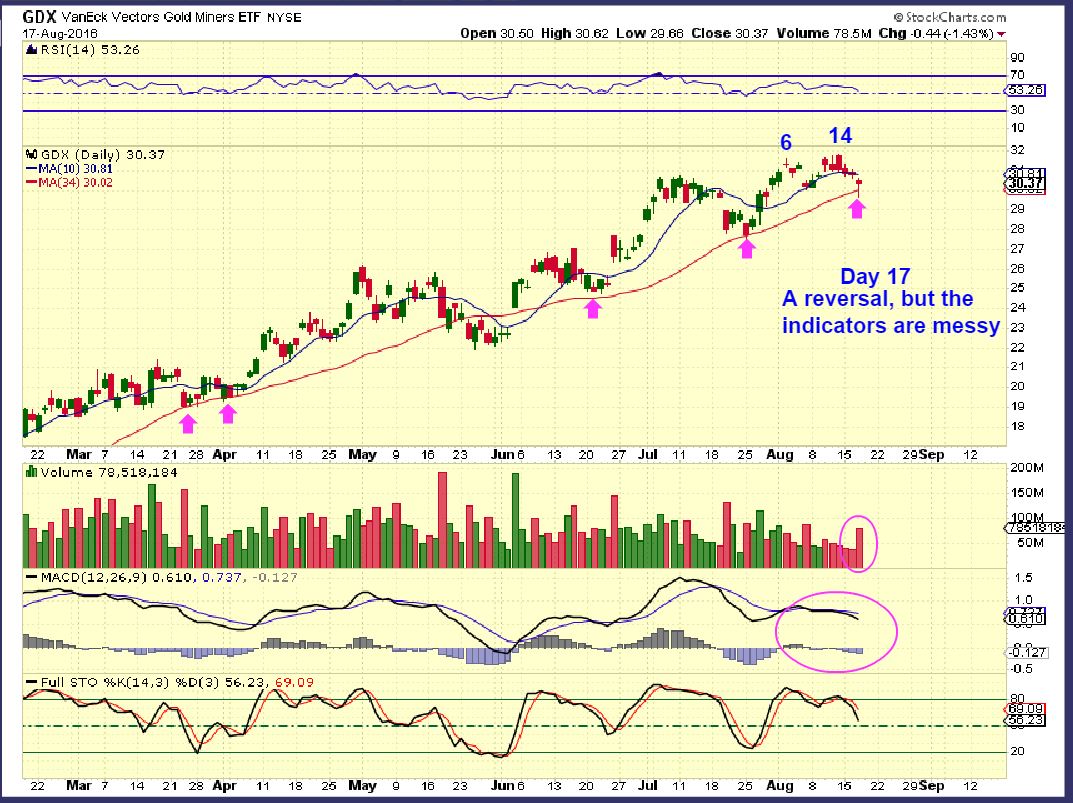This screenshot has height=803, width=1073.
Task: Click the red MA(34) line legend marker
Action: click(x=31, y=182)
